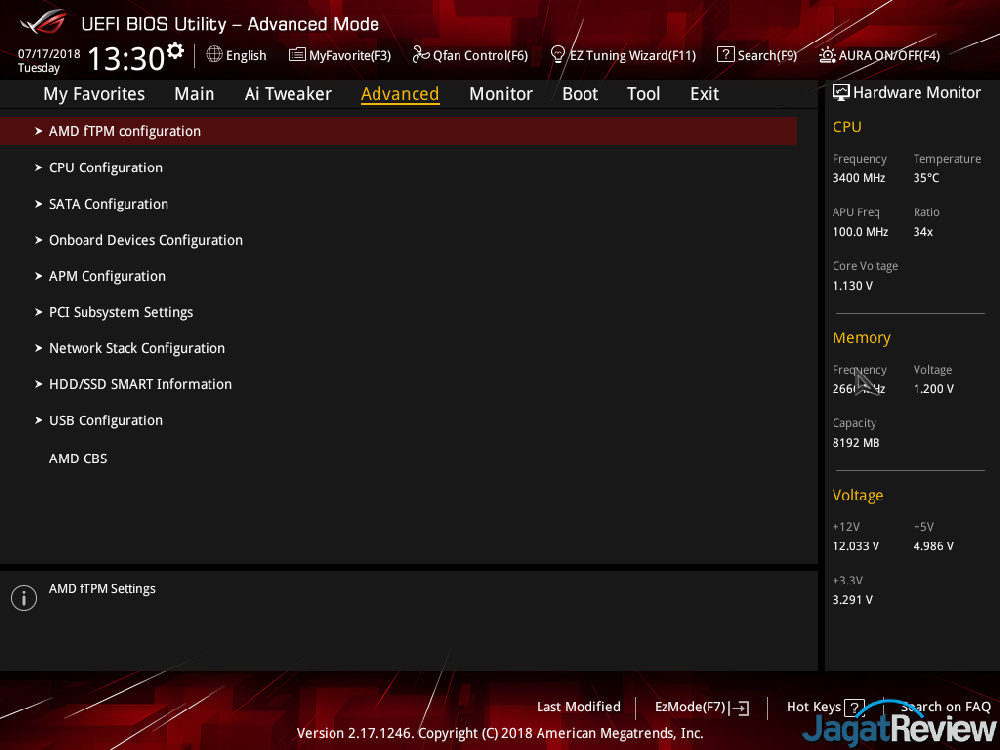Click +3.3V reading 3.291 V

[x=853, y=599]
